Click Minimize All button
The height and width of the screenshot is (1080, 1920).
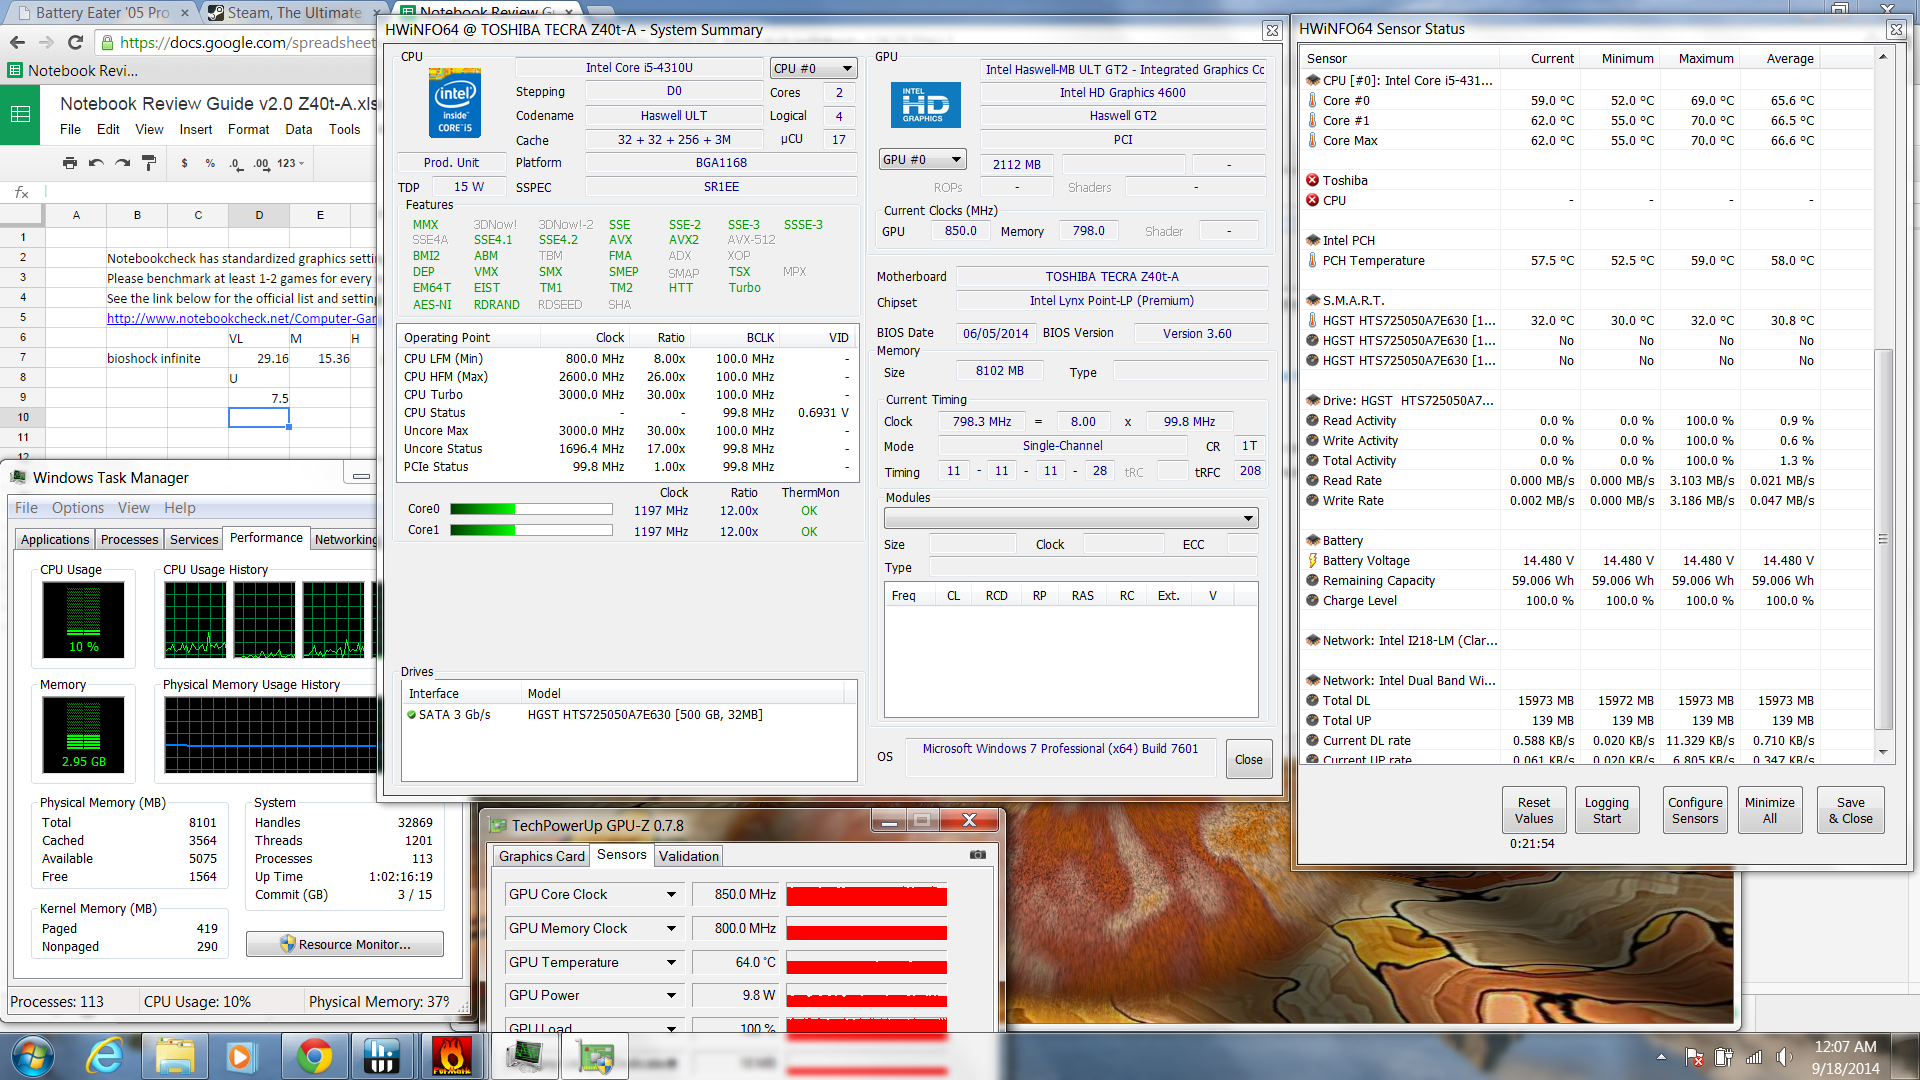pos(1769,810)
